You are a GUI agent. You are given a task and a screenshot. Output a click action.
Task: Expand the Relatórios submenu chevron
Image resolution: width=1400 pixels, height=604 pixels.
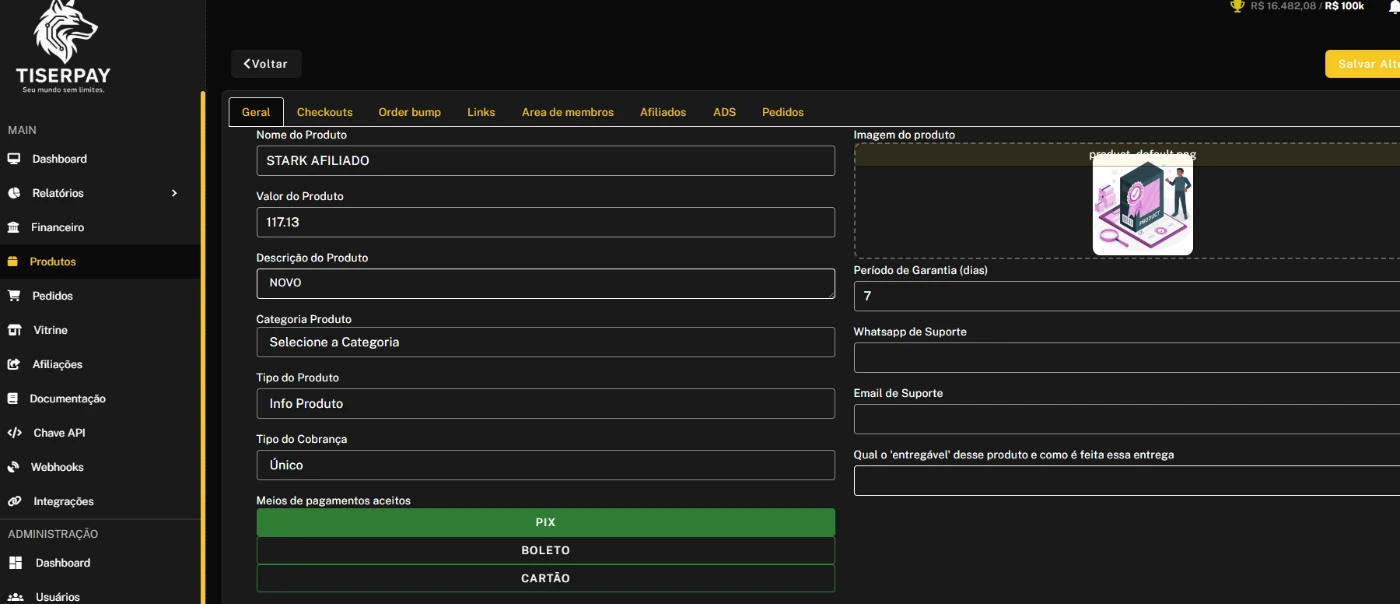coord(174,193)
